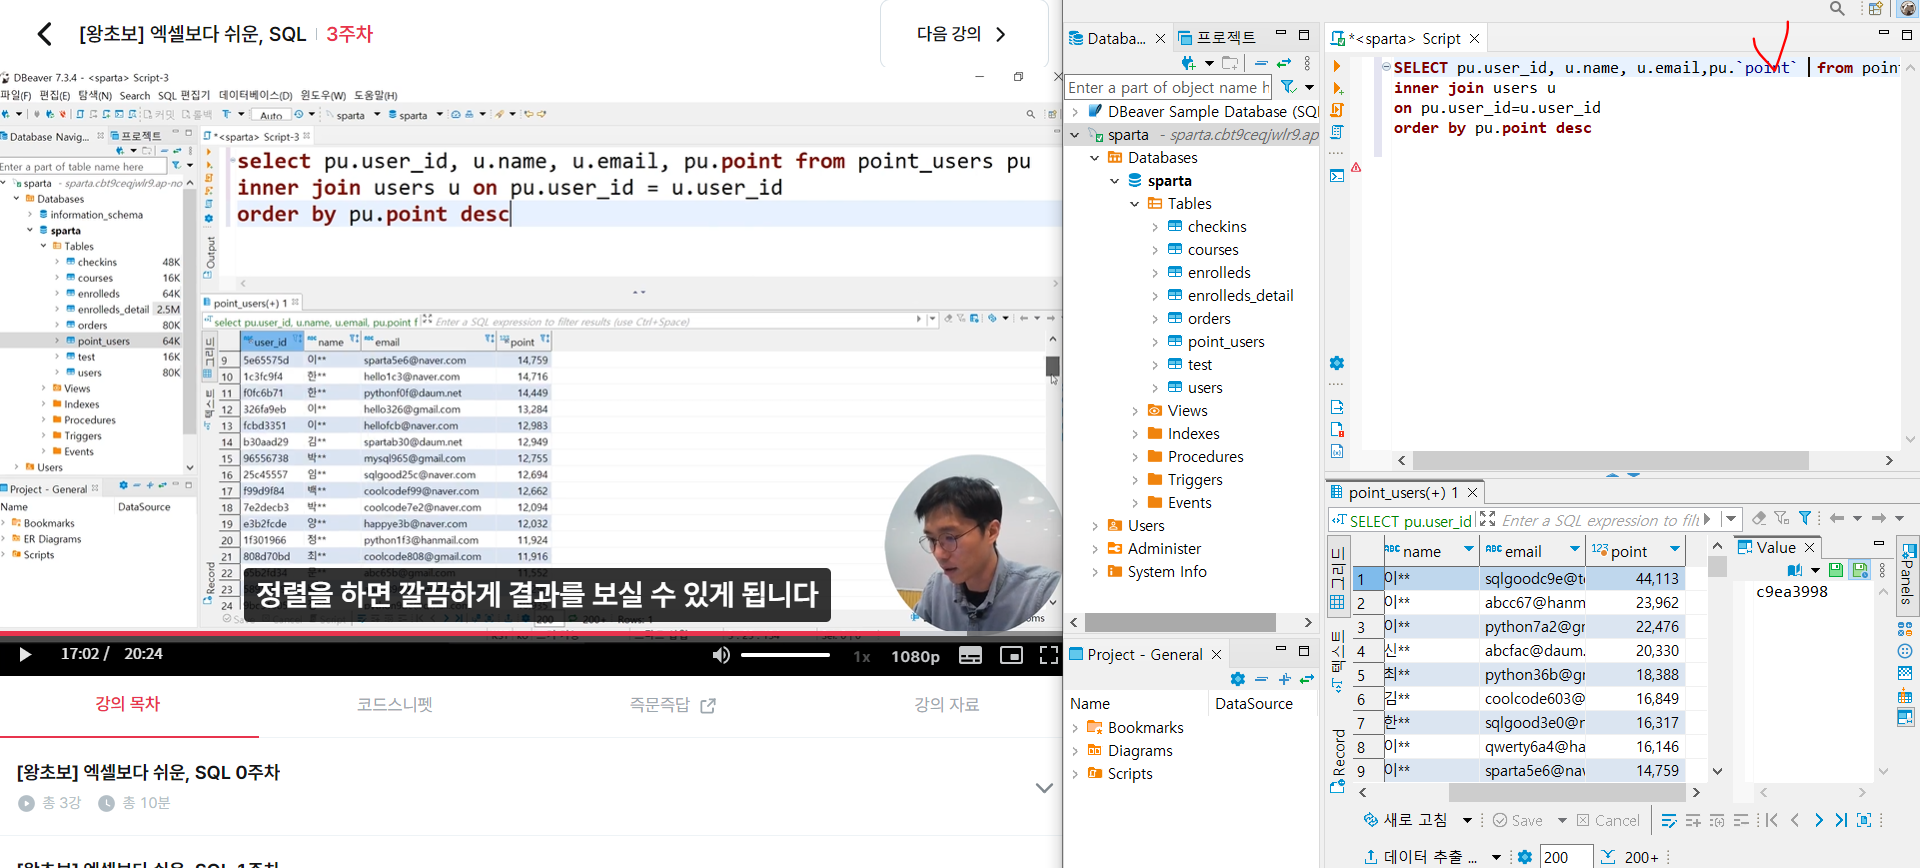Click the SQL filter expression field
Screen dimensions: 1920x868
[1599, 520]
